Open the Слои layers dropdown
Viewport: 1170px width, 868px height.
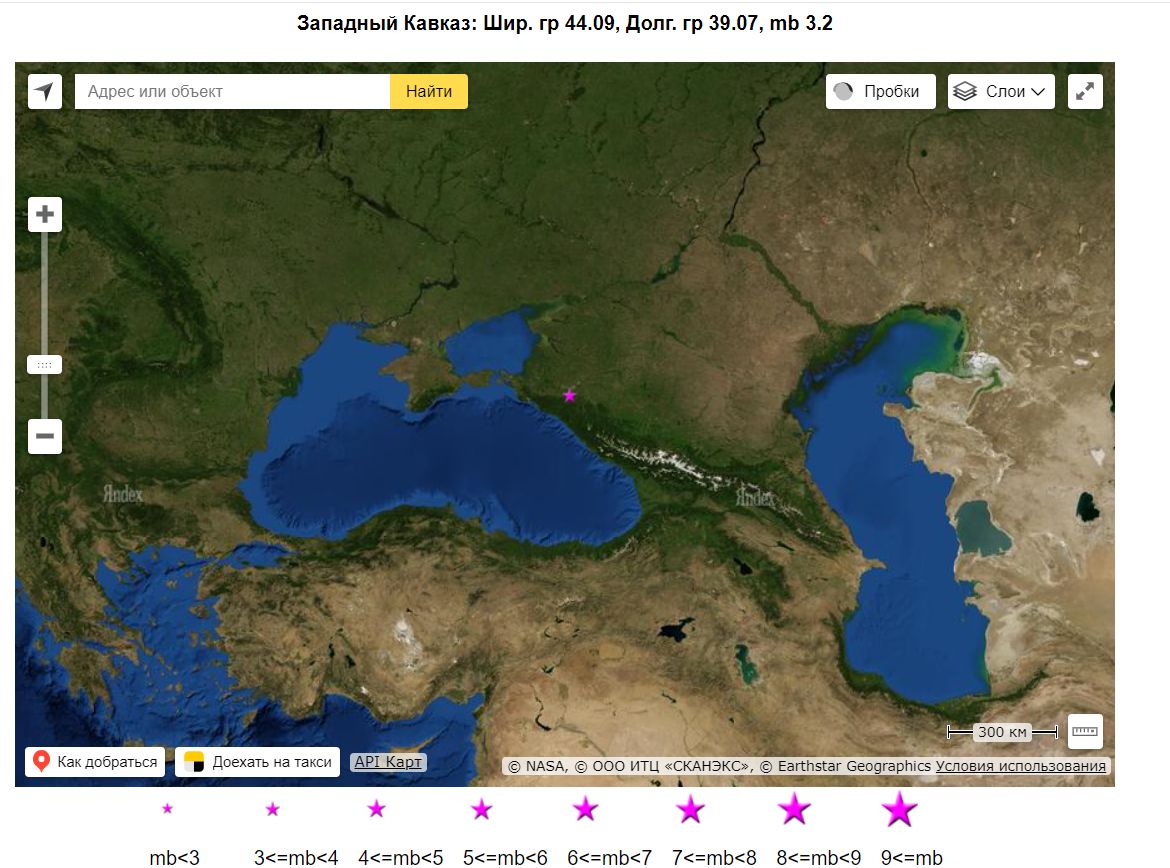click(1001, 92)
